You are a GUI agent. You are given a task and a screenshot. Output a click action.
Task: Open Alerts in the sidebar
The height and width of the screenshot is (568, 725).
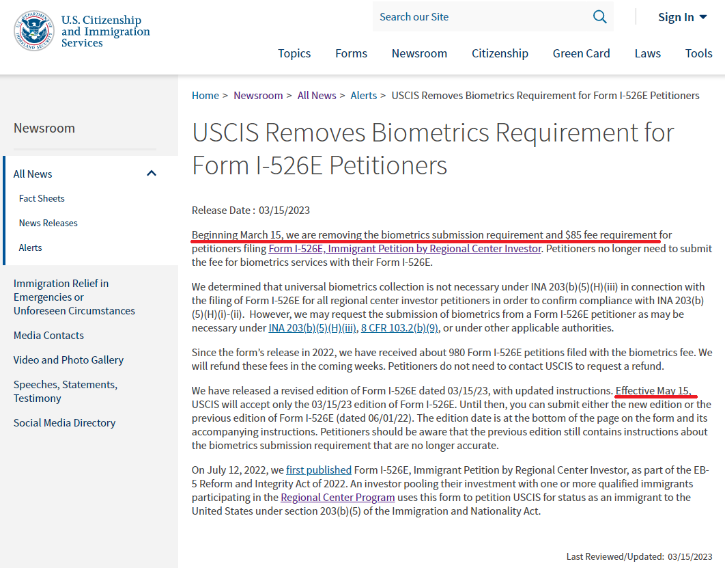click(x=31, y=247)
